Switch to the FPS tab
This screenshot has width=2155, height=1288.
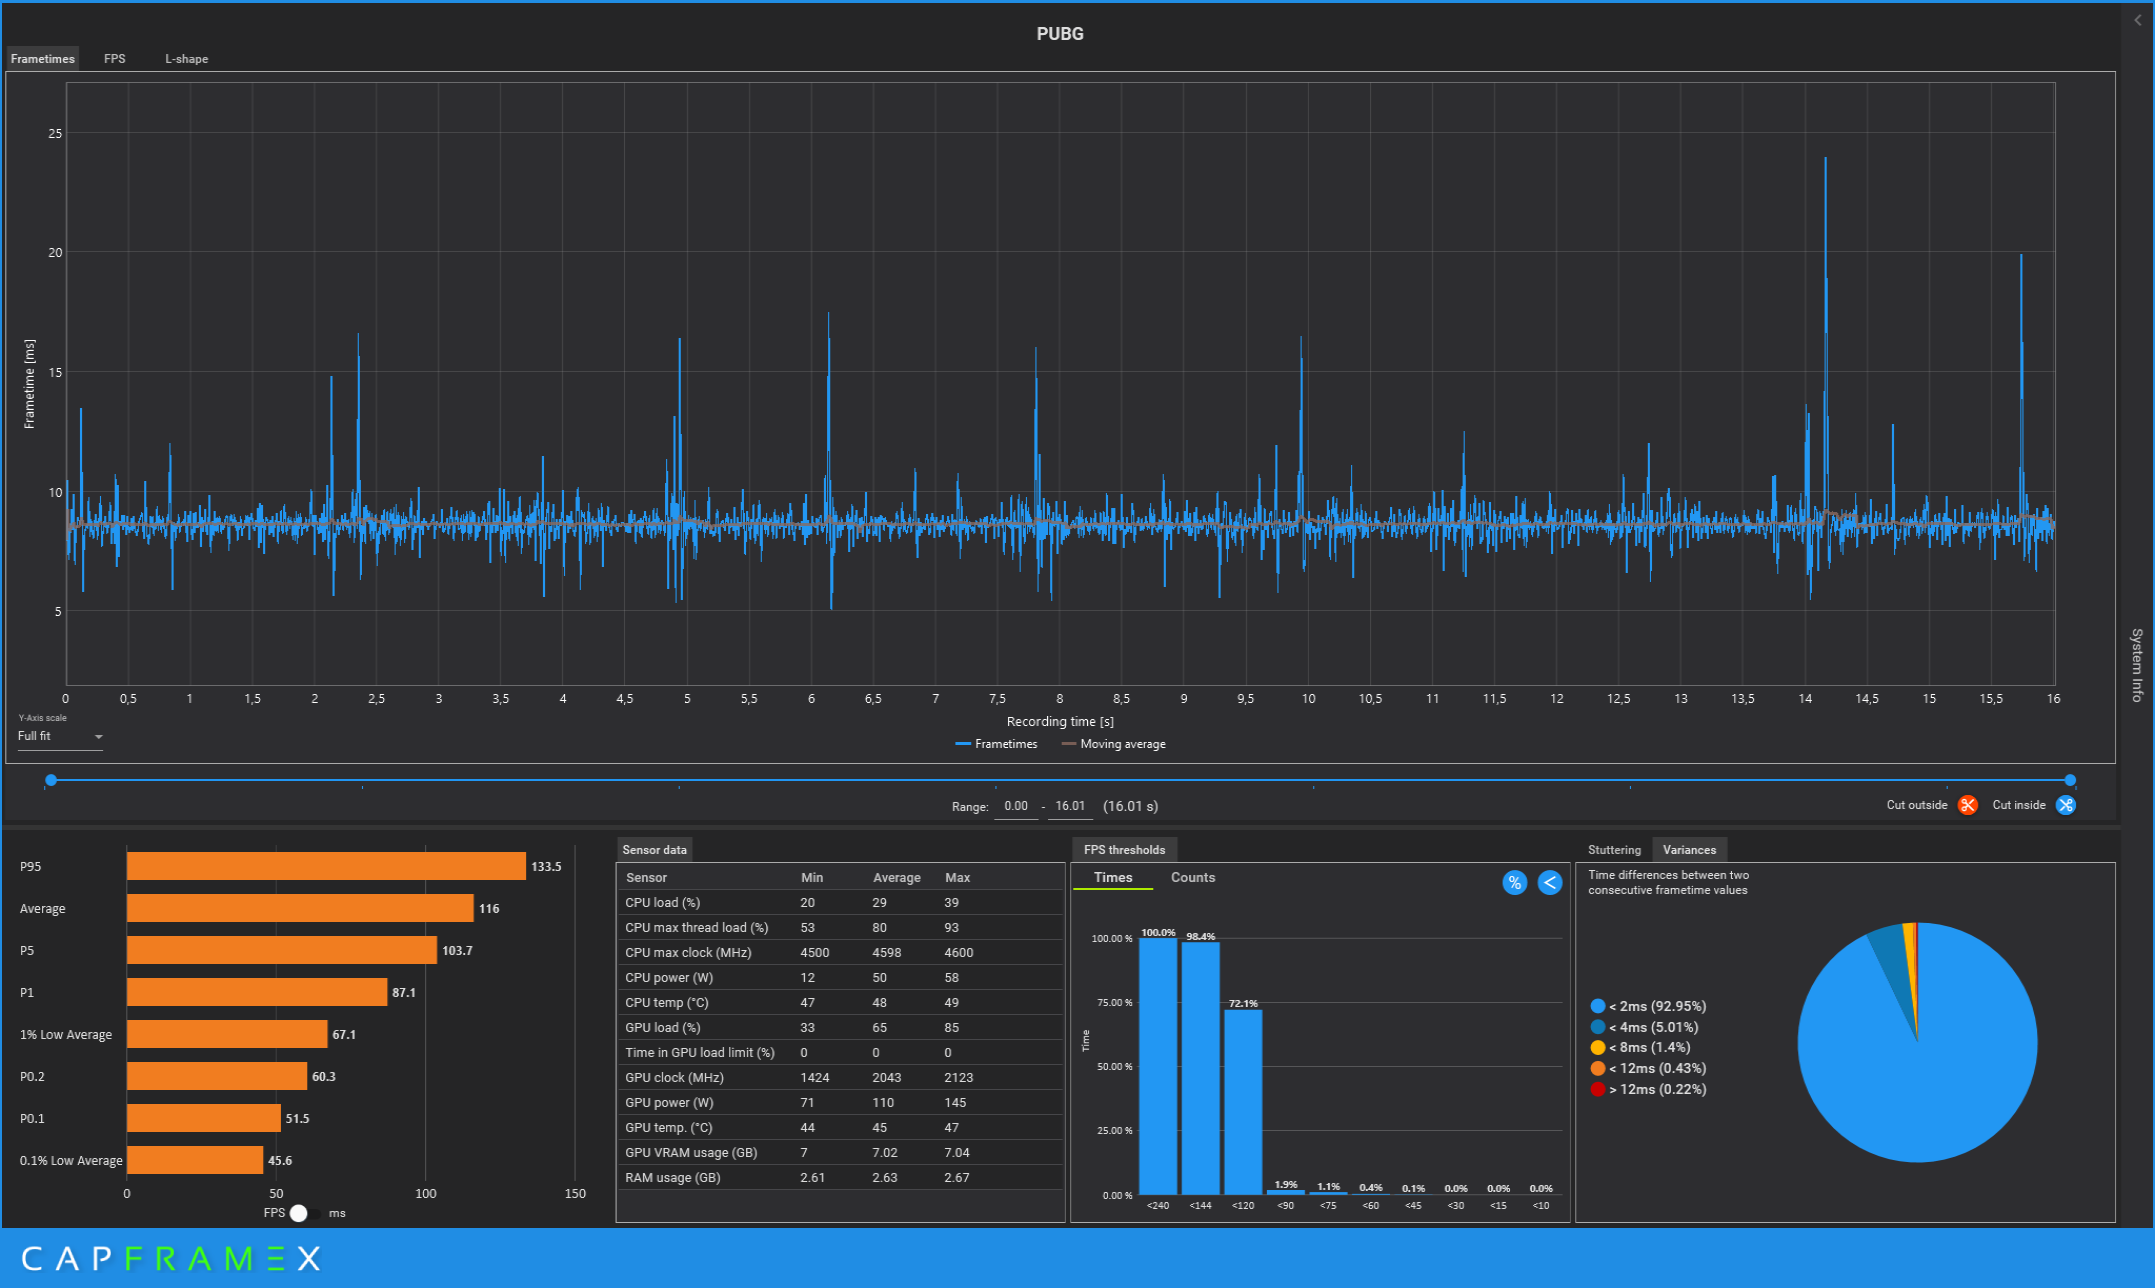tap(115, 59)
